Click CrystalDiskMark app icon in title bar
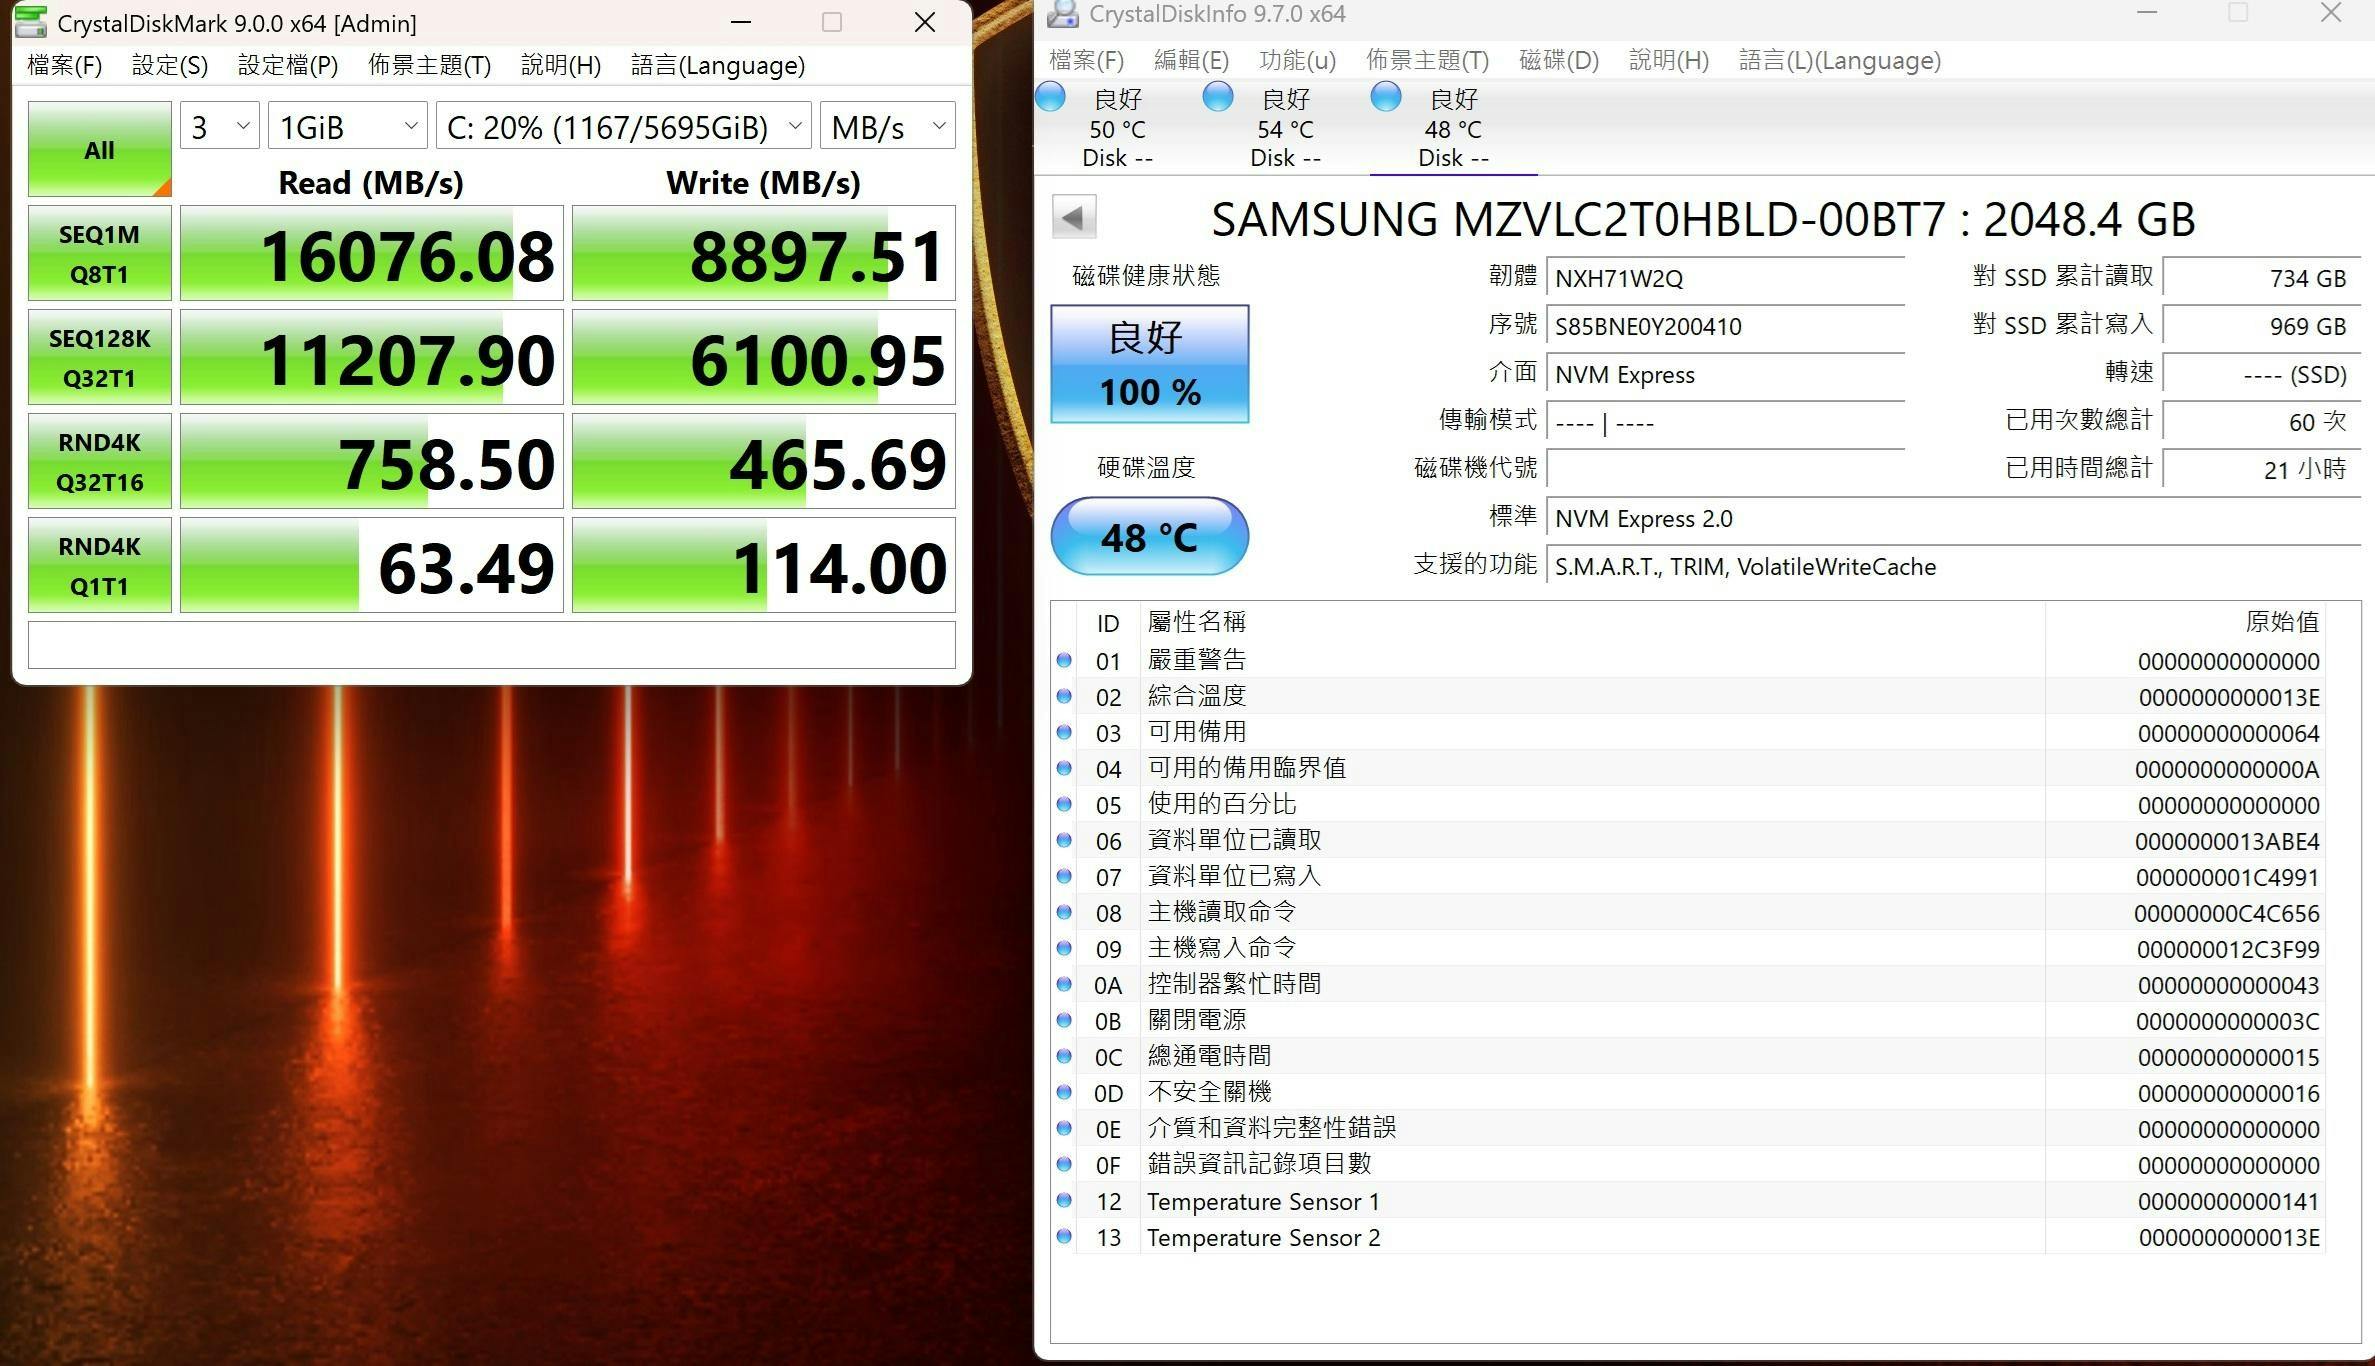 click(31, 21)
